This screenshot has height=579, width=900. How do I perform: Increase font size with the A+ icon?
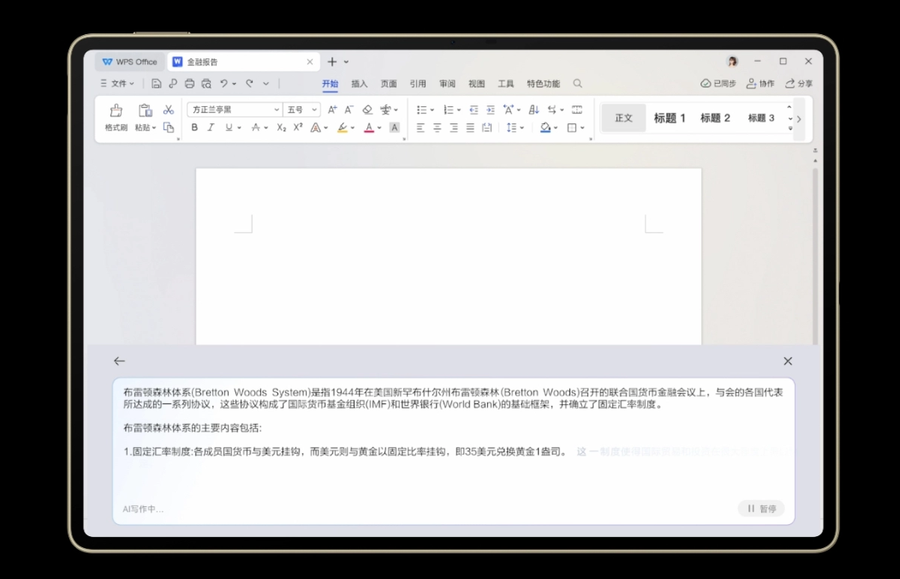[332, 110]
